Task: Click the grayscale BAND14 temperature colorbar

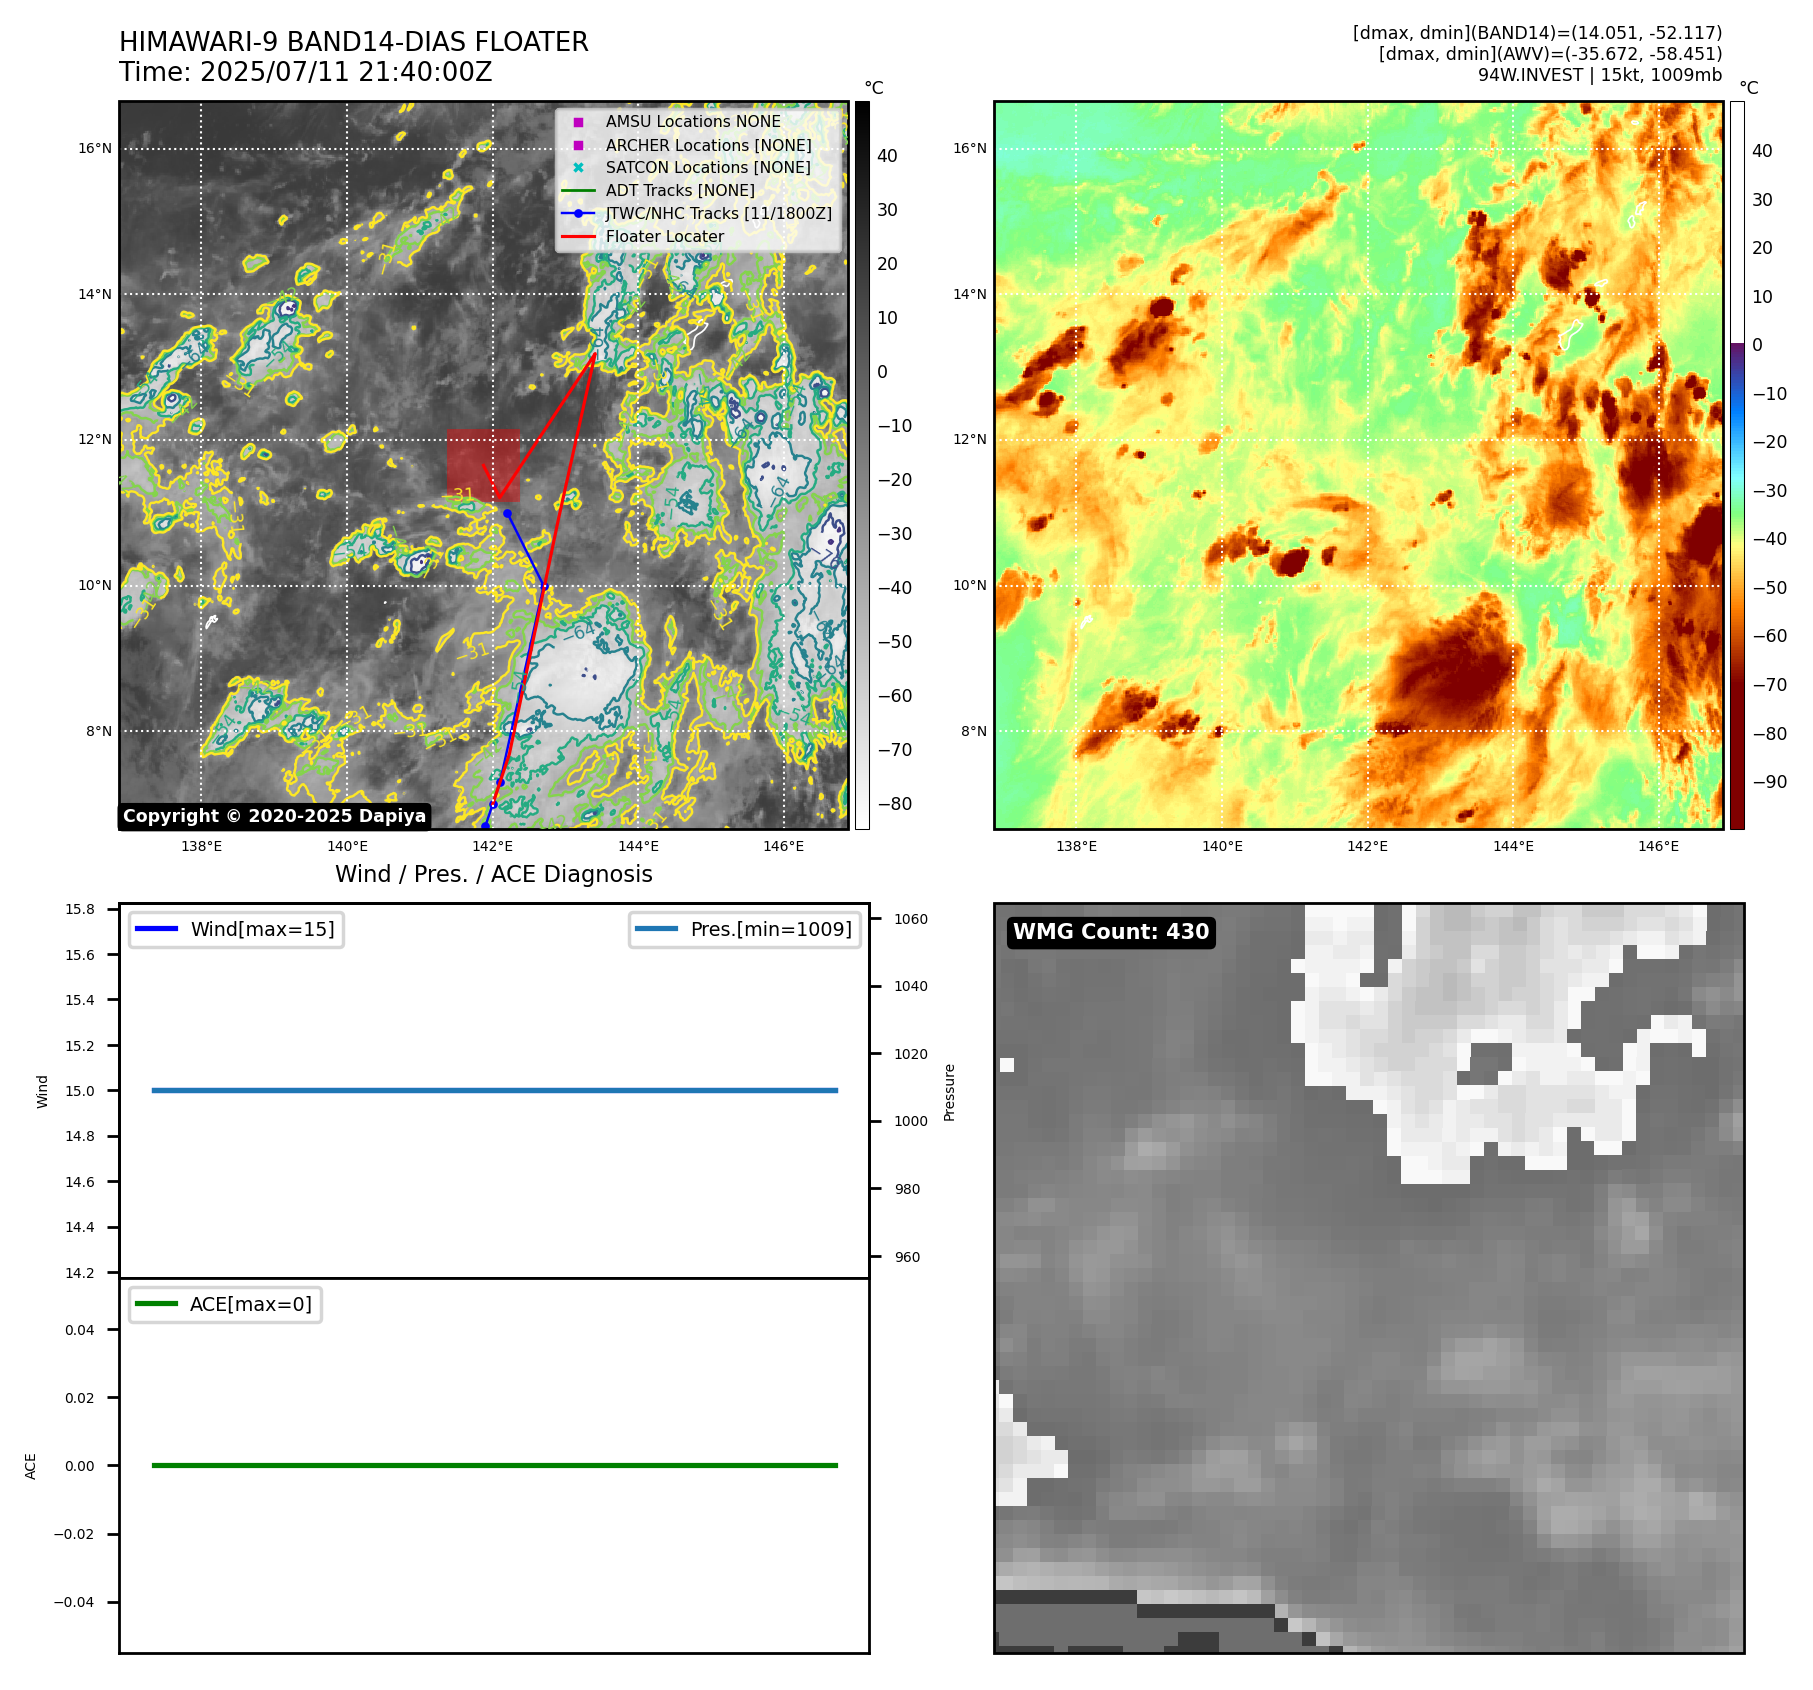Action: tap(862, 465)
